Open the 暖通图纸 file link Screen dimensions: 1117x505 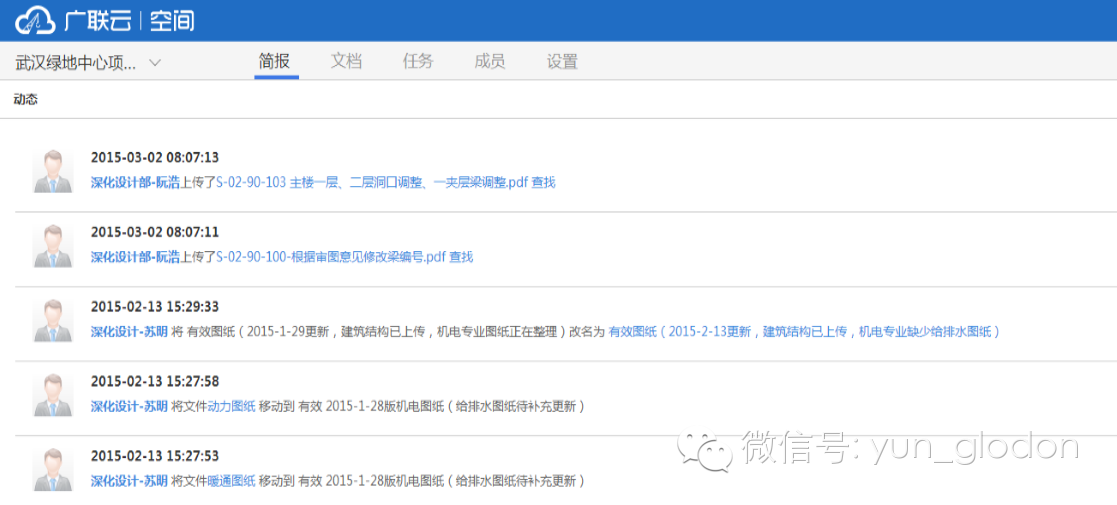tap(230, 481)
